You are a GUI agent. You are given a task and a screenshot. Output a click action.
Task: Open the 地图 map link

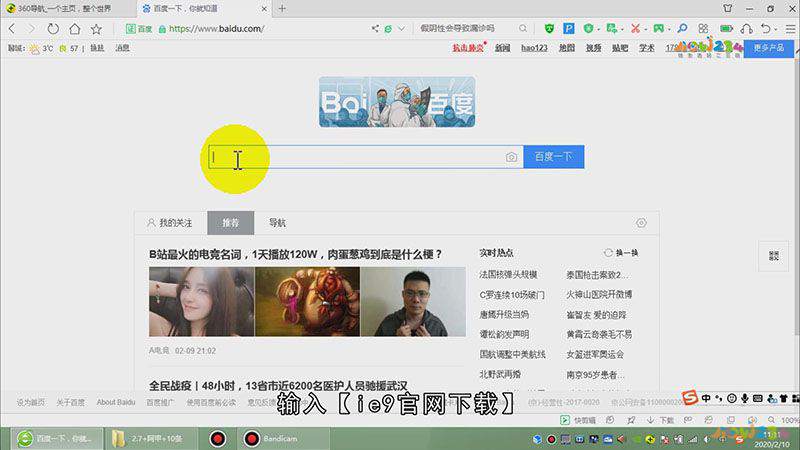tap(566, 48)
